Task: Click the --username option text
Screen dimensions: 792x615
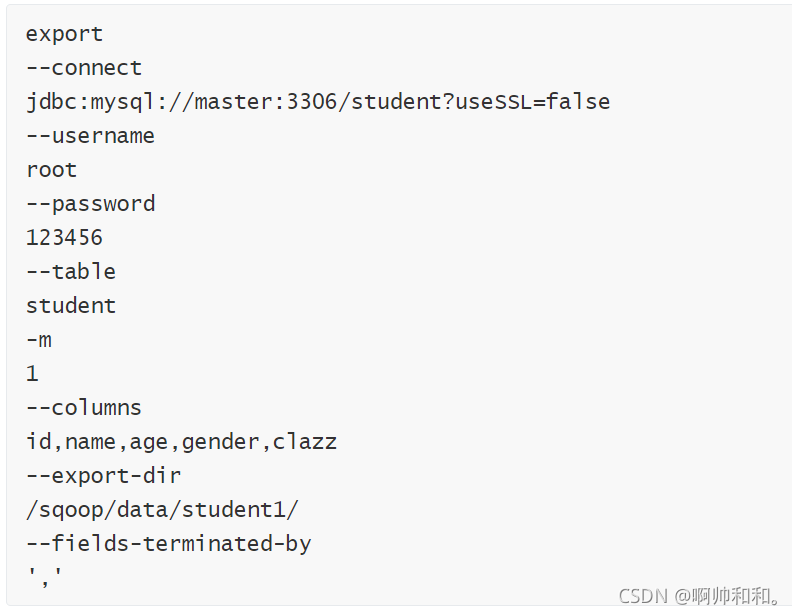Action: point(90,136)
